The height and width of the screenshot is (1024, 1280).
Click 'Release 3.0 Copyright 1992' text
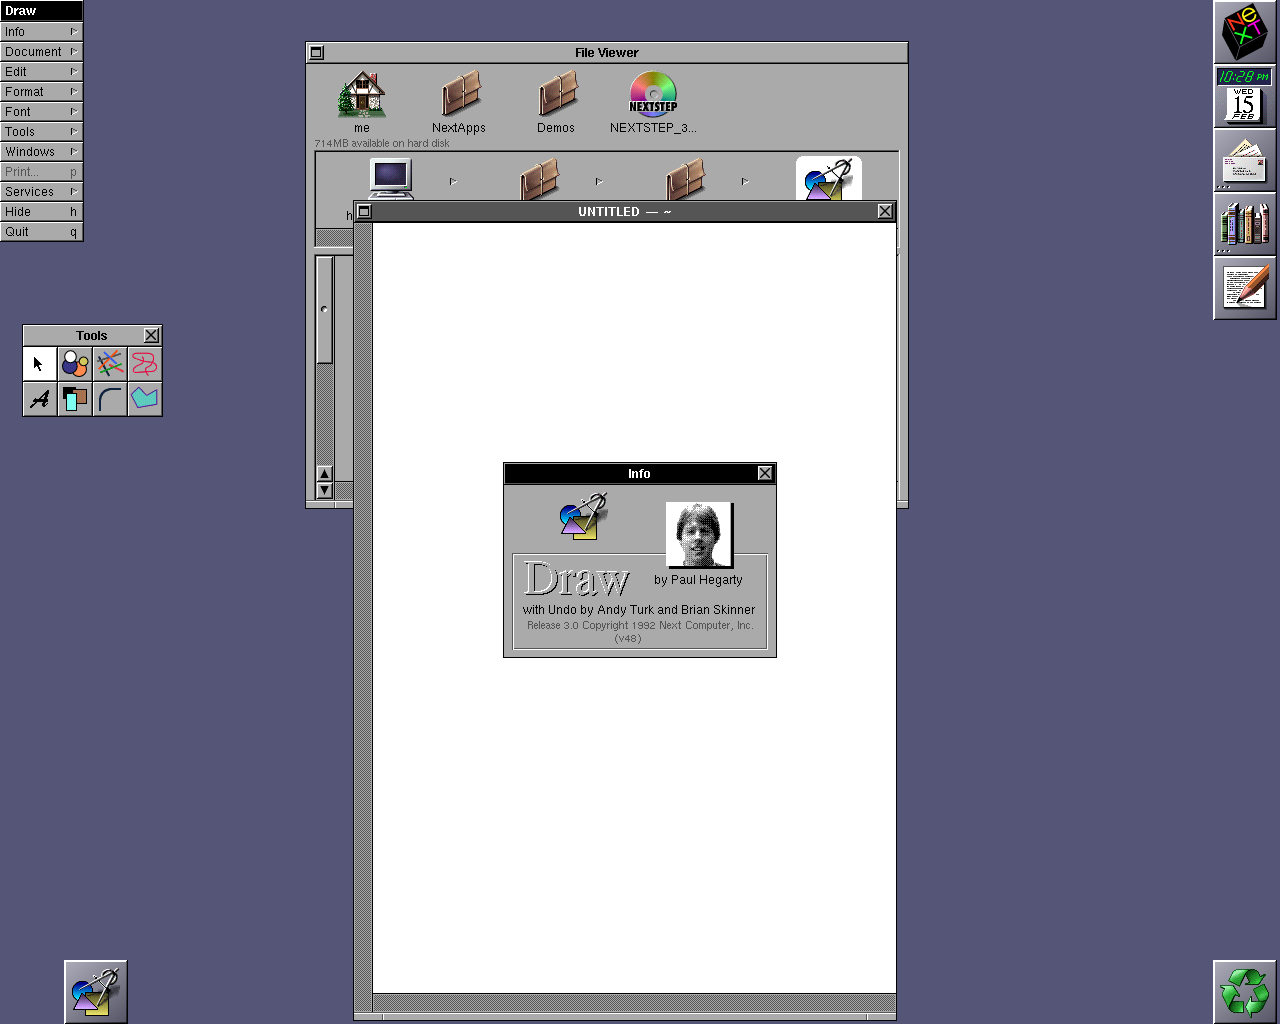640,625
